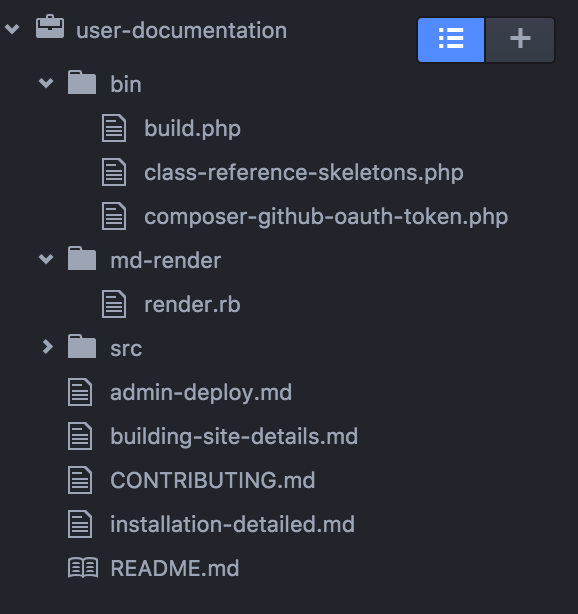This screenshot has width=578, height=614.
Task: Click the briefcase project icon
Action: [50, 27]
